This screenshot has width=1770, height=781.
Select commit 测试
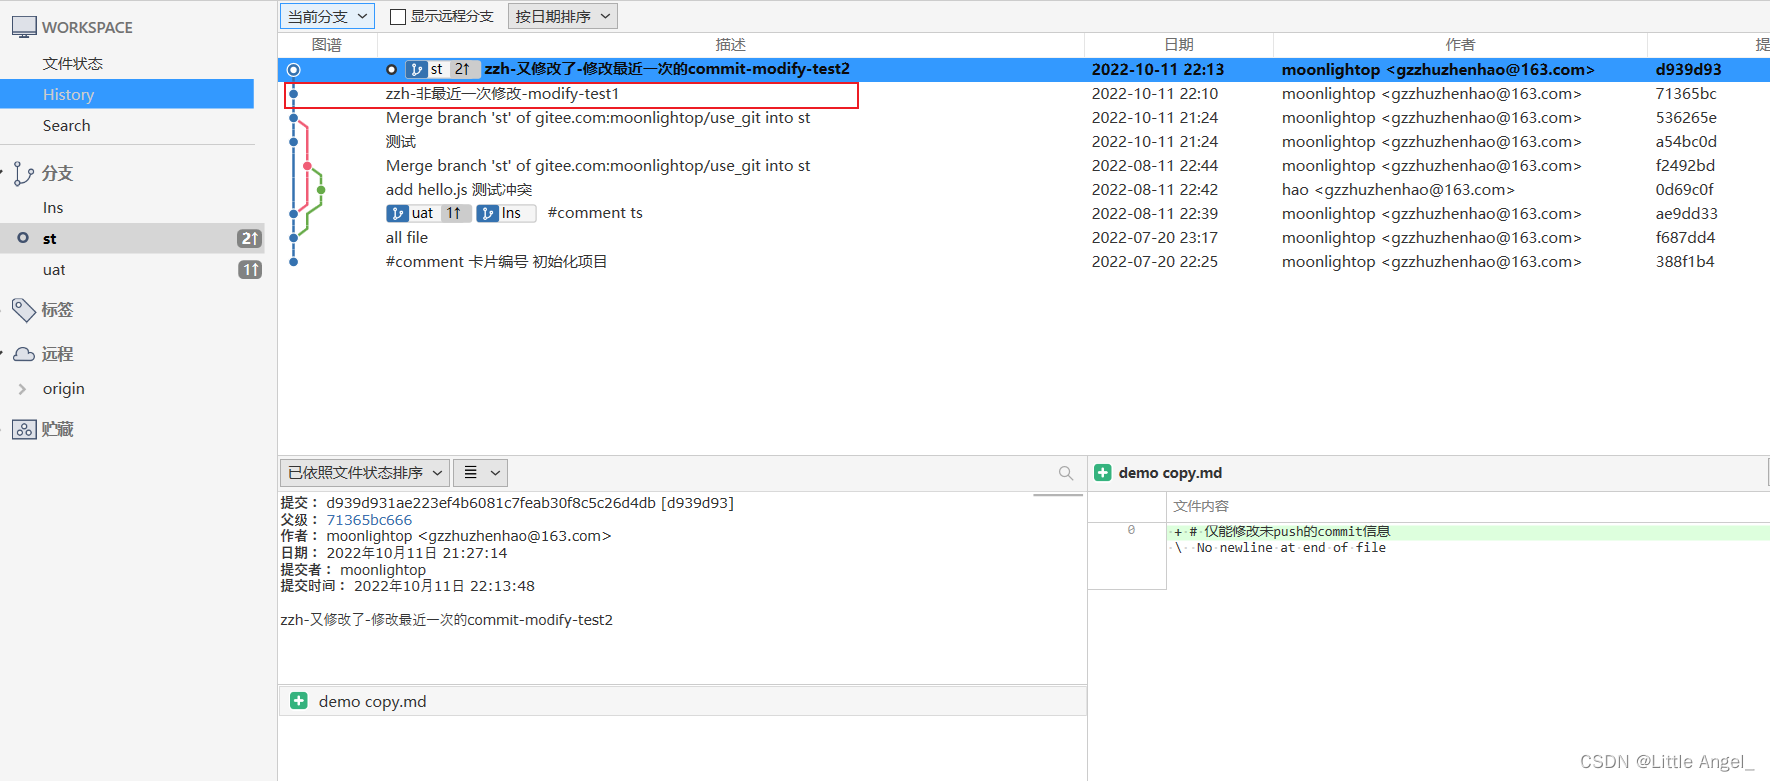[x=401, y=142]
